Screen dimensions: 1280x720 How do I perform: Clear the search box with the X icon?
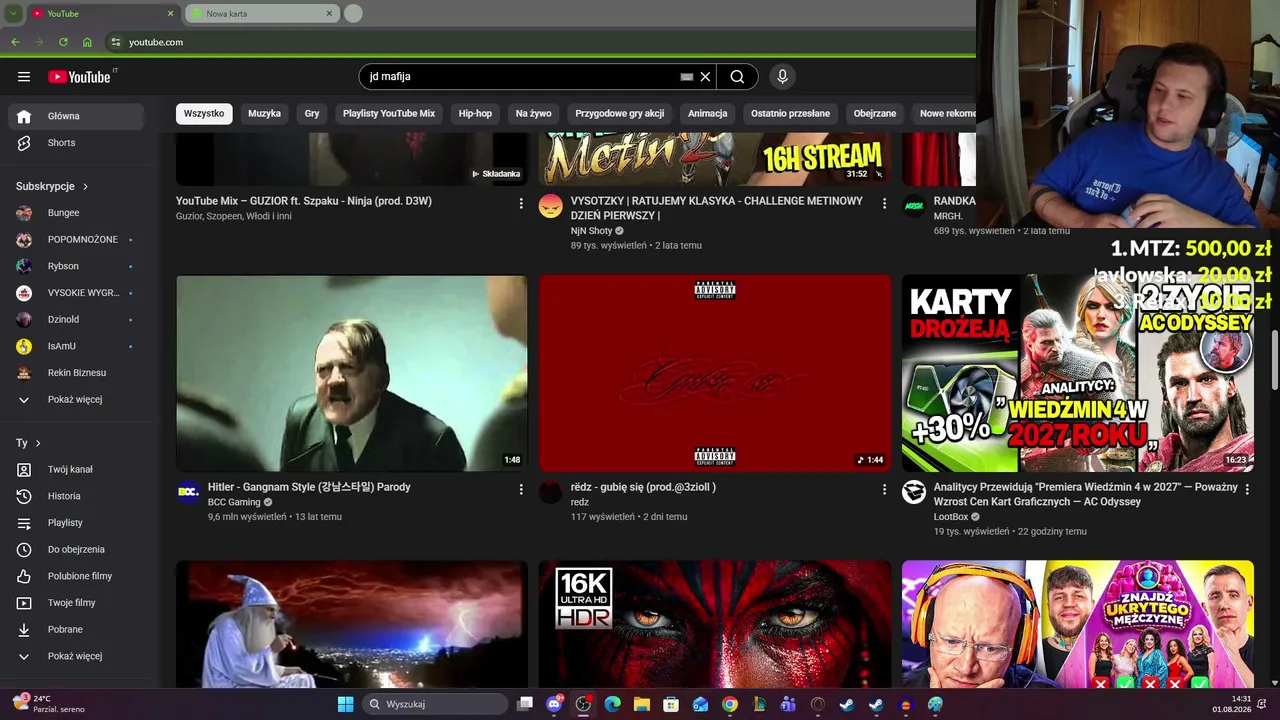coord(705,77)
